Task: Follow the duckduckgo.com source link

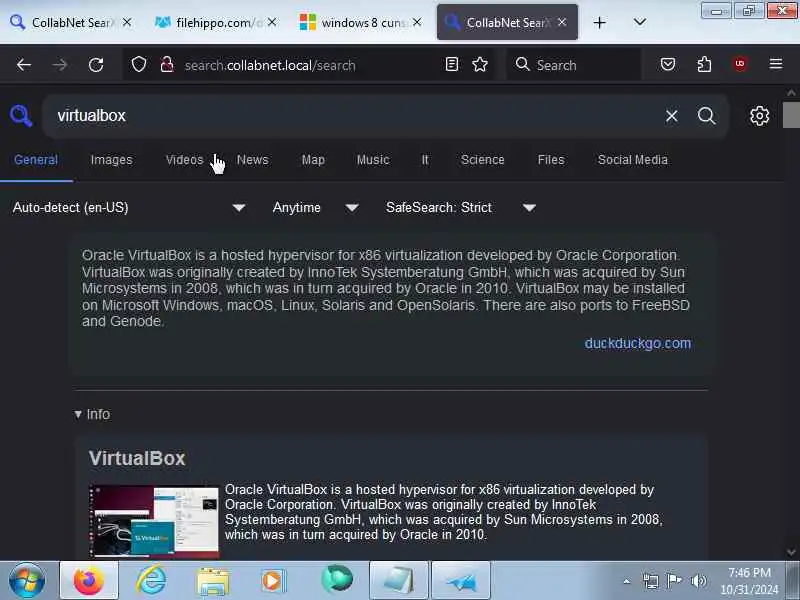Action: pyautogui.click(x=638, y=343)
